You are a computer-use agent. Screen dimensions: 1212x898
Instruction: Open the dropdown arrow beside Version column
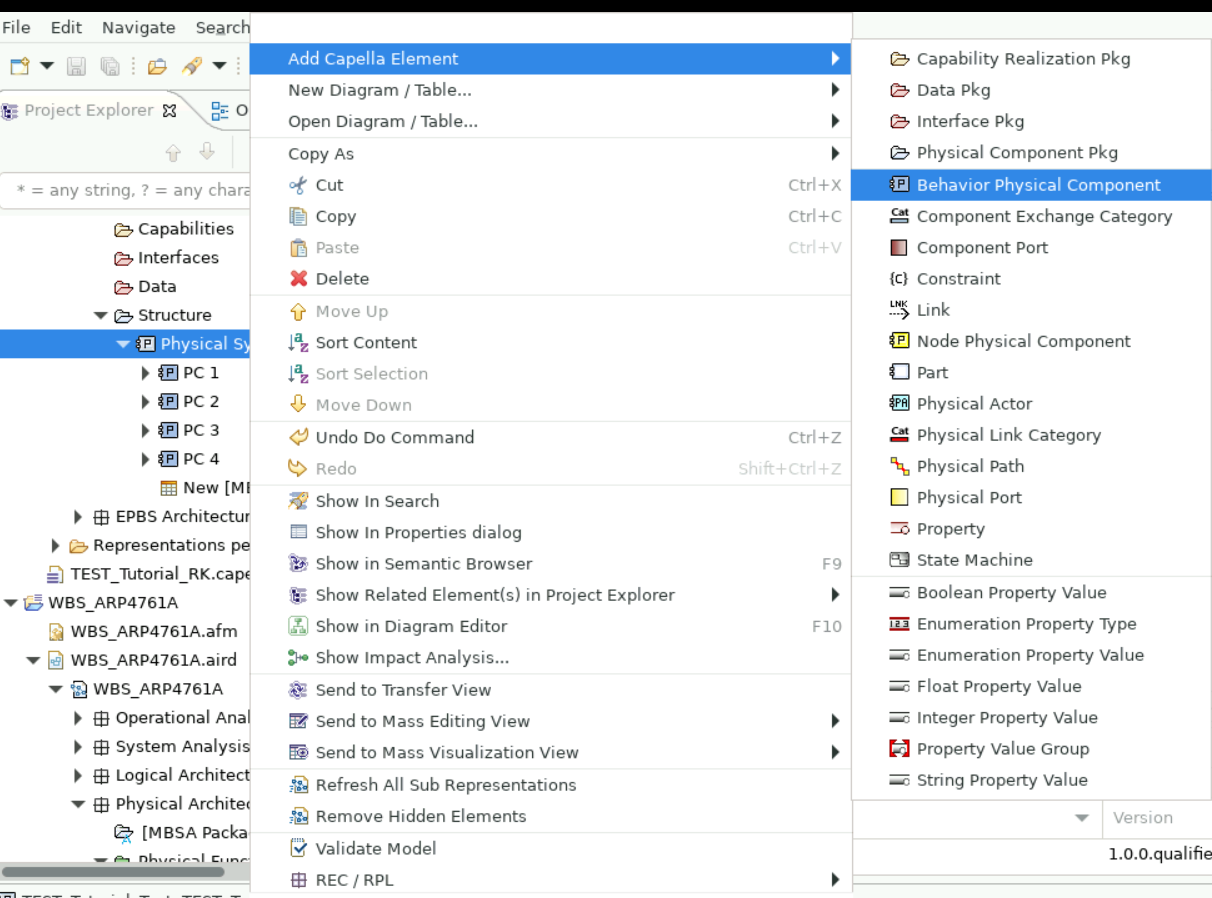1081,818
